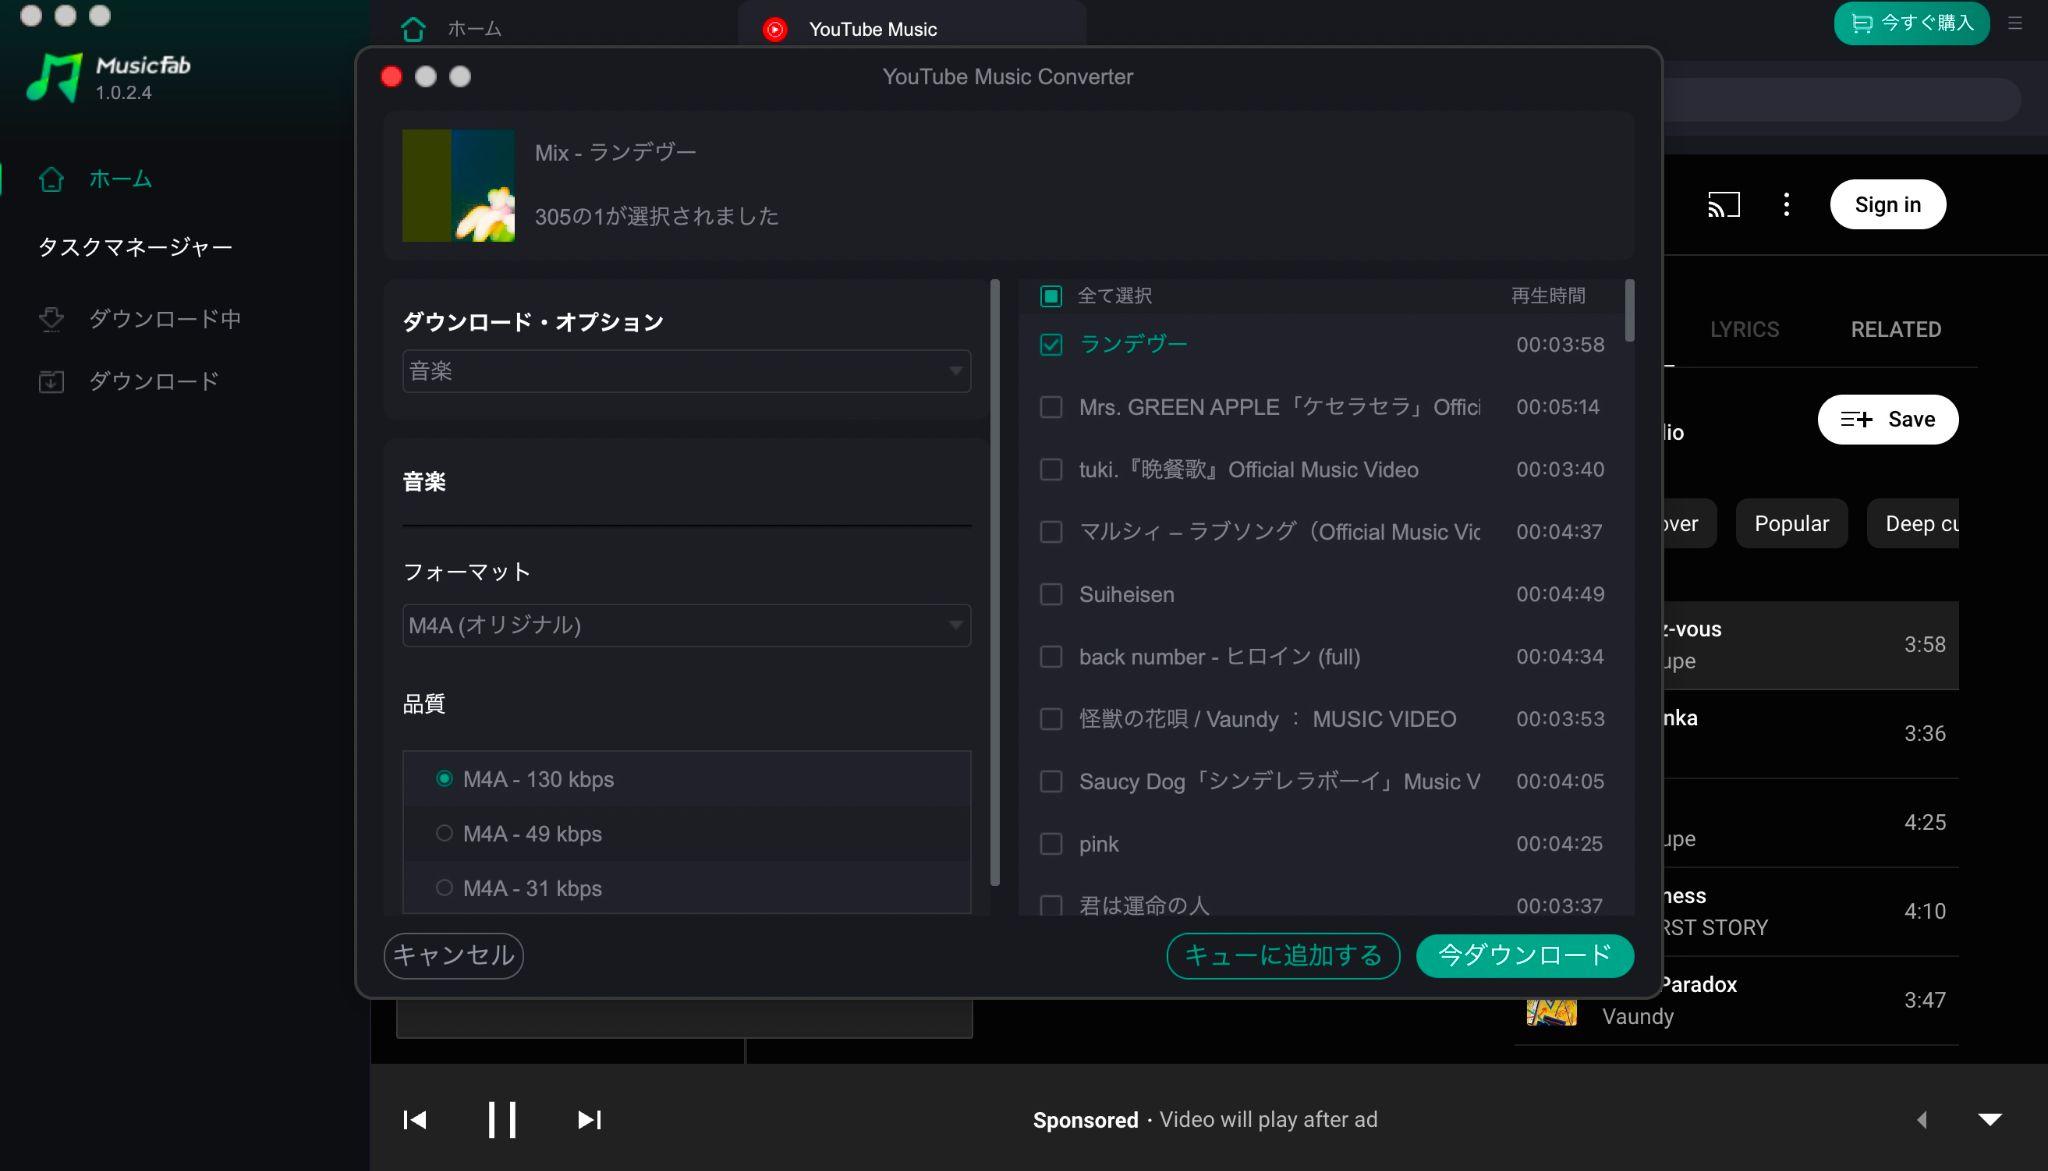Image resolution: width=2048 pixels, height=1171 pixels.
Task: Click the queue row with duration 3:36
Action: 1810,734
